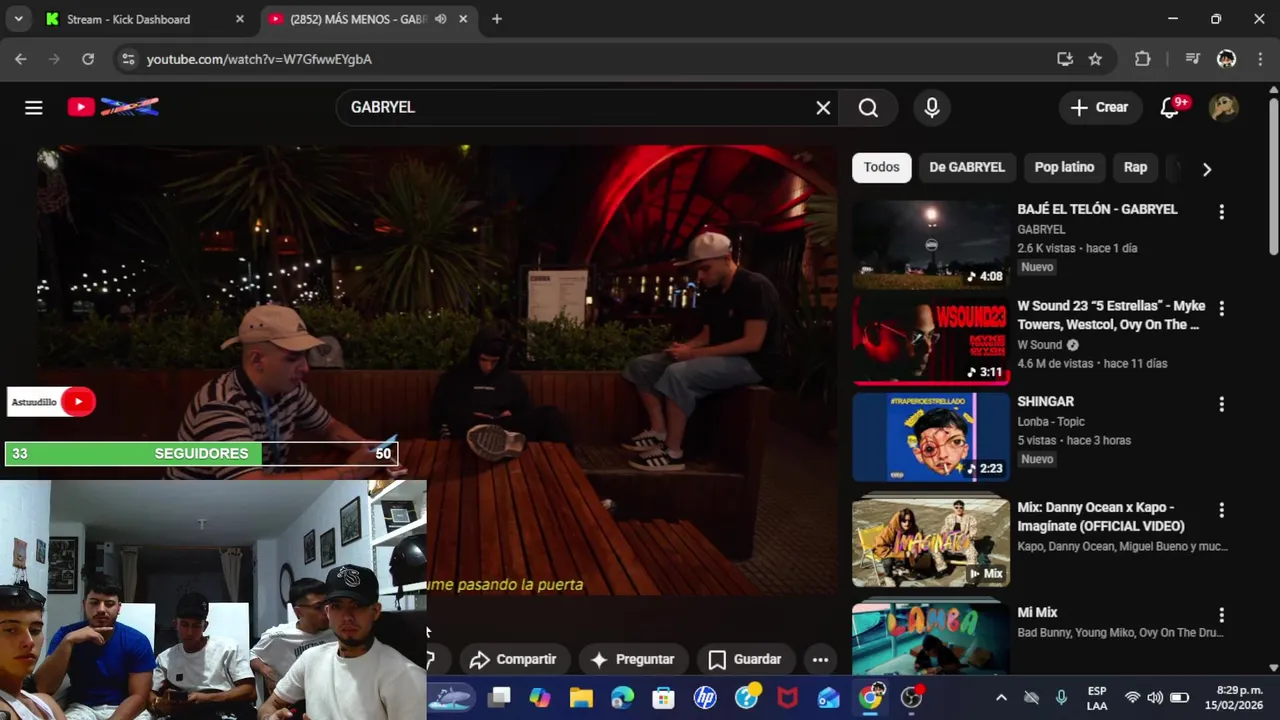This screenshot has width=1280, height=720.
Task: Open options for Mi Mix
Action: pyautogui.click(x=1221, y=615)
